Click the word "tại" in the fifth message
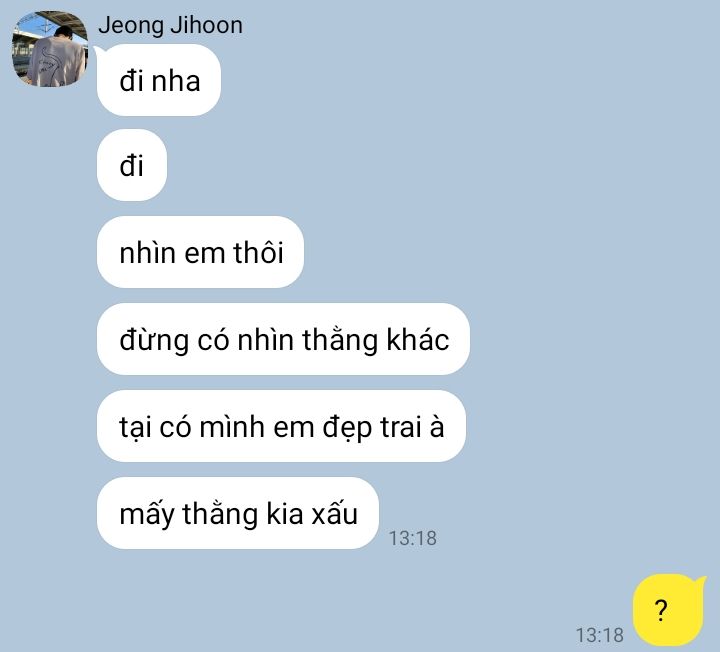 (135, 428)
